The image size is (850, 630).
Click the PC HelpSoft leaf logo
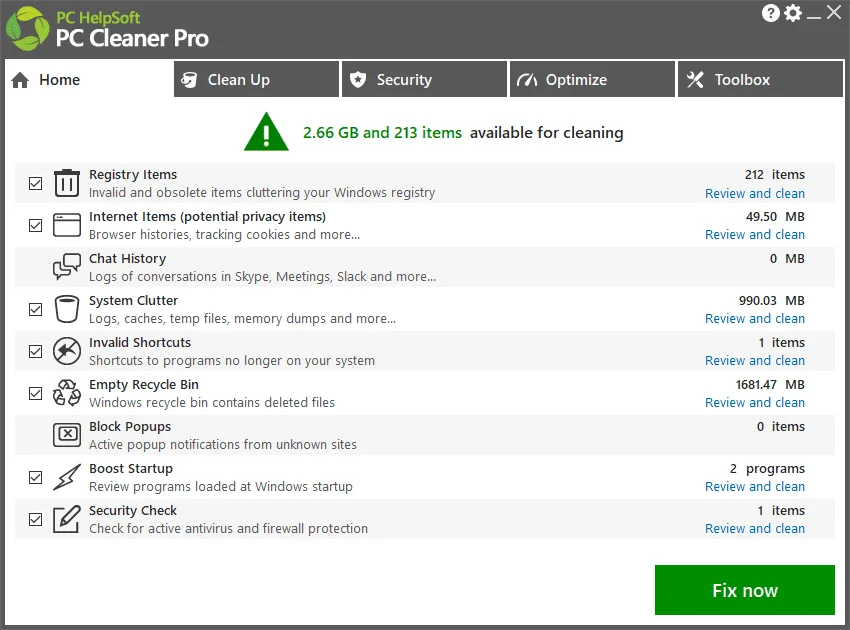point(27,29)
